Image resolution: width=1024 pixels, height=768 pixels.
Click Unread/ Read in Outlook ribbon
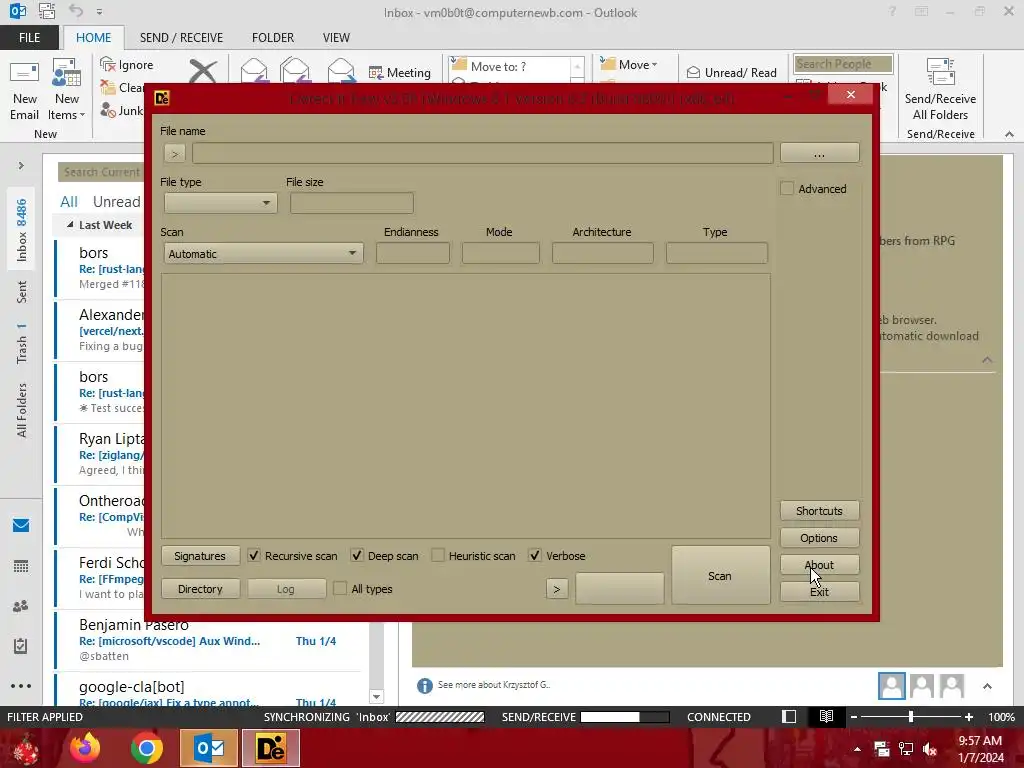[731, 72]
